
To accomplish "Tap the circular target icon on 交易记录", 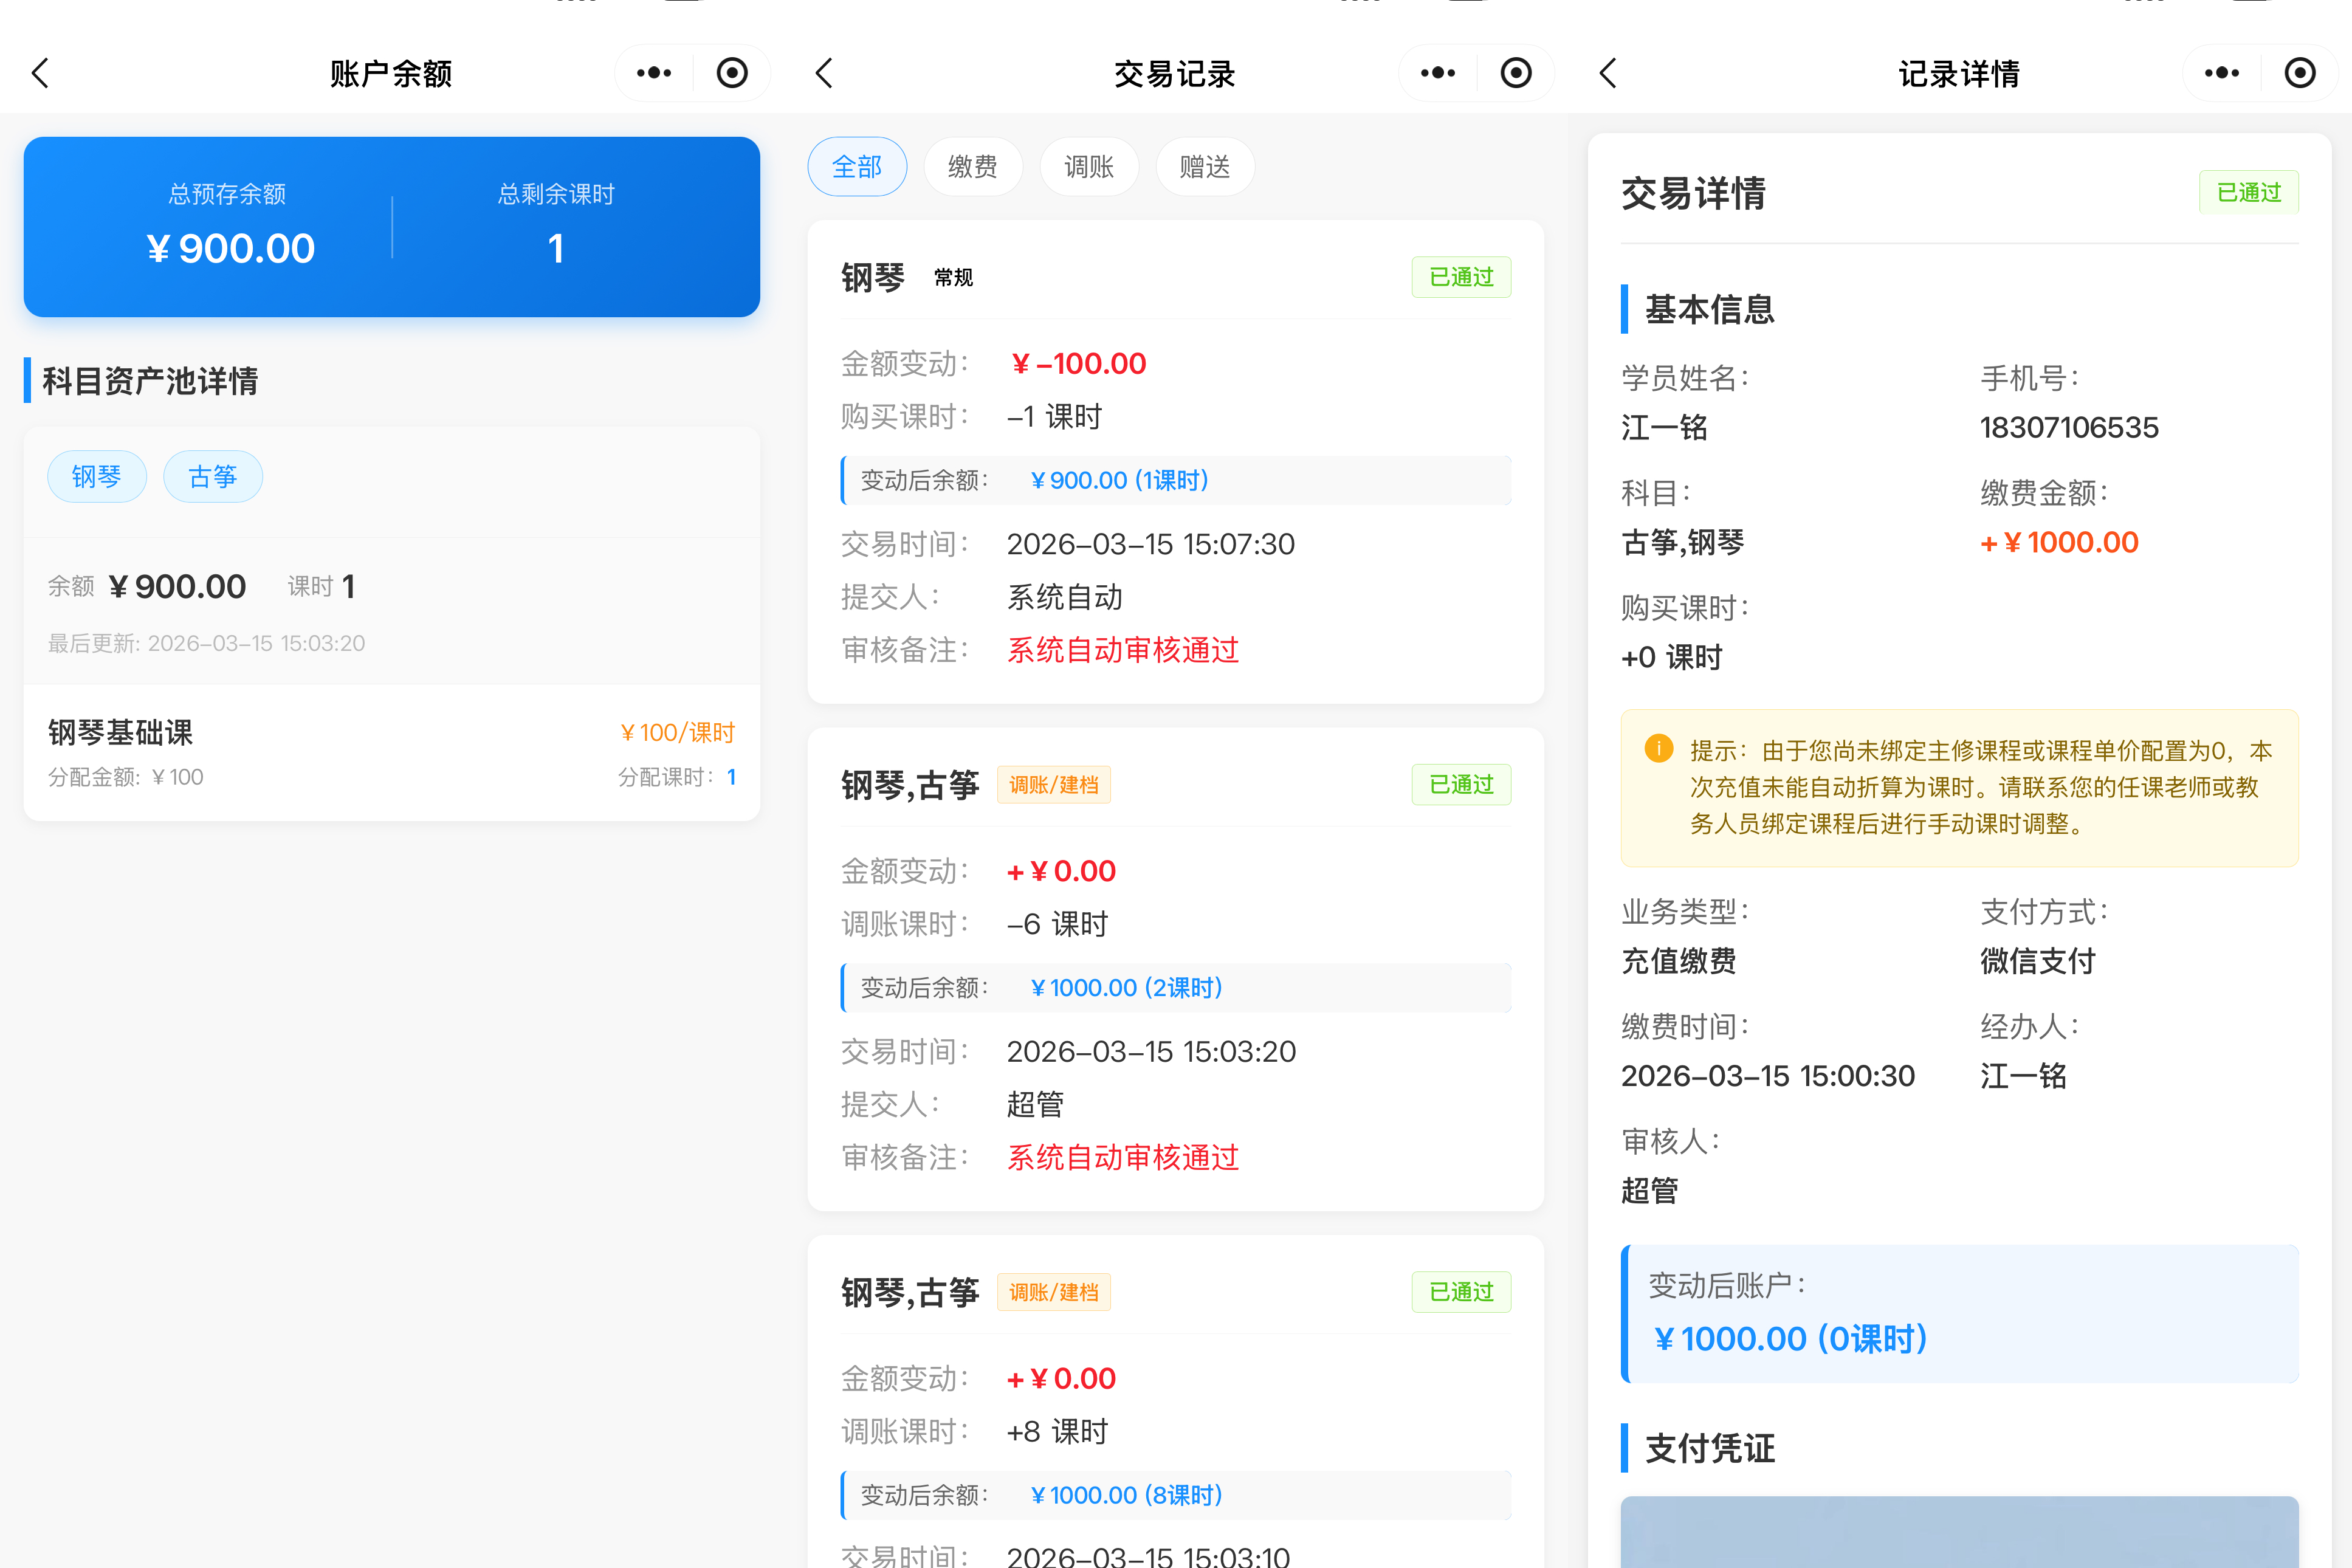I will click(1516, 73).
